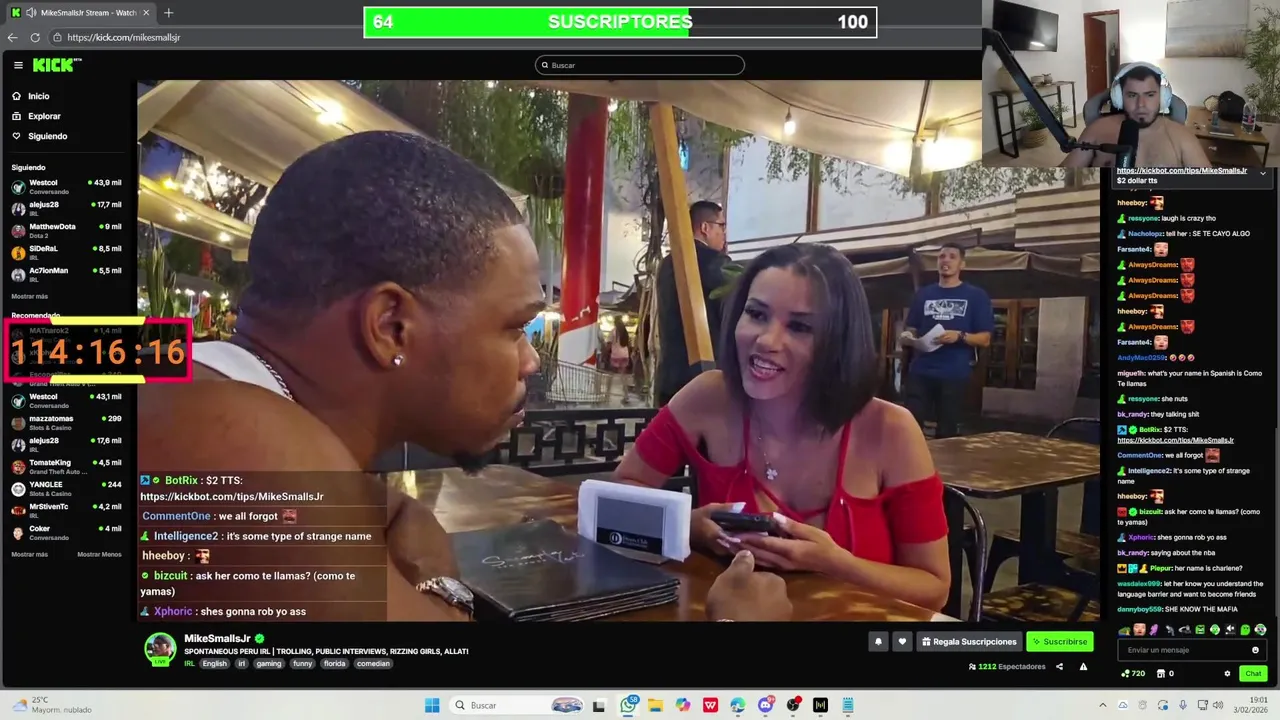Focus the Kick Buscar search field
The width and height of the screenshot is (1280, 720).
pyautogui.click(x=640, y=65)
